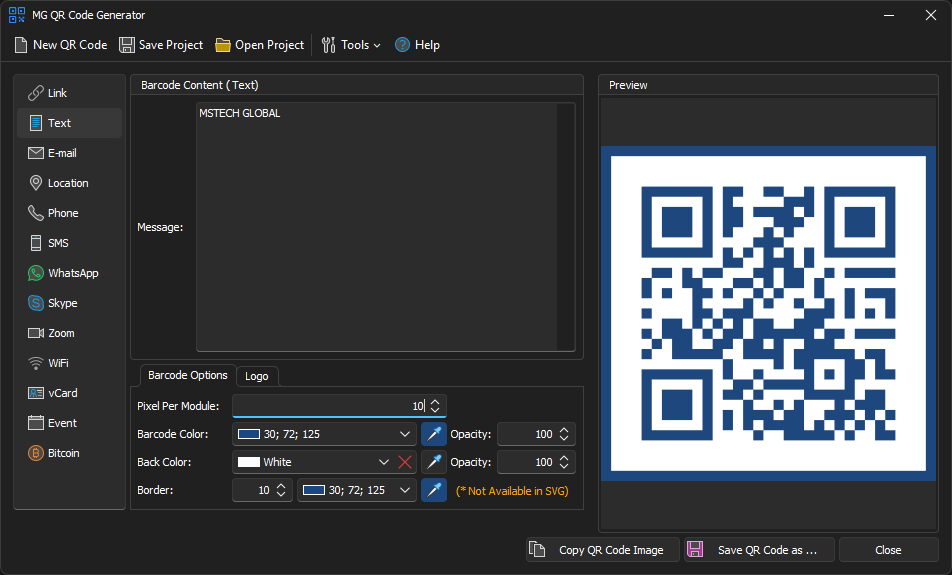This screenshot has height=575, width=952.
Task: Switch to the Barcode Options tab
Action: (188, 375)
